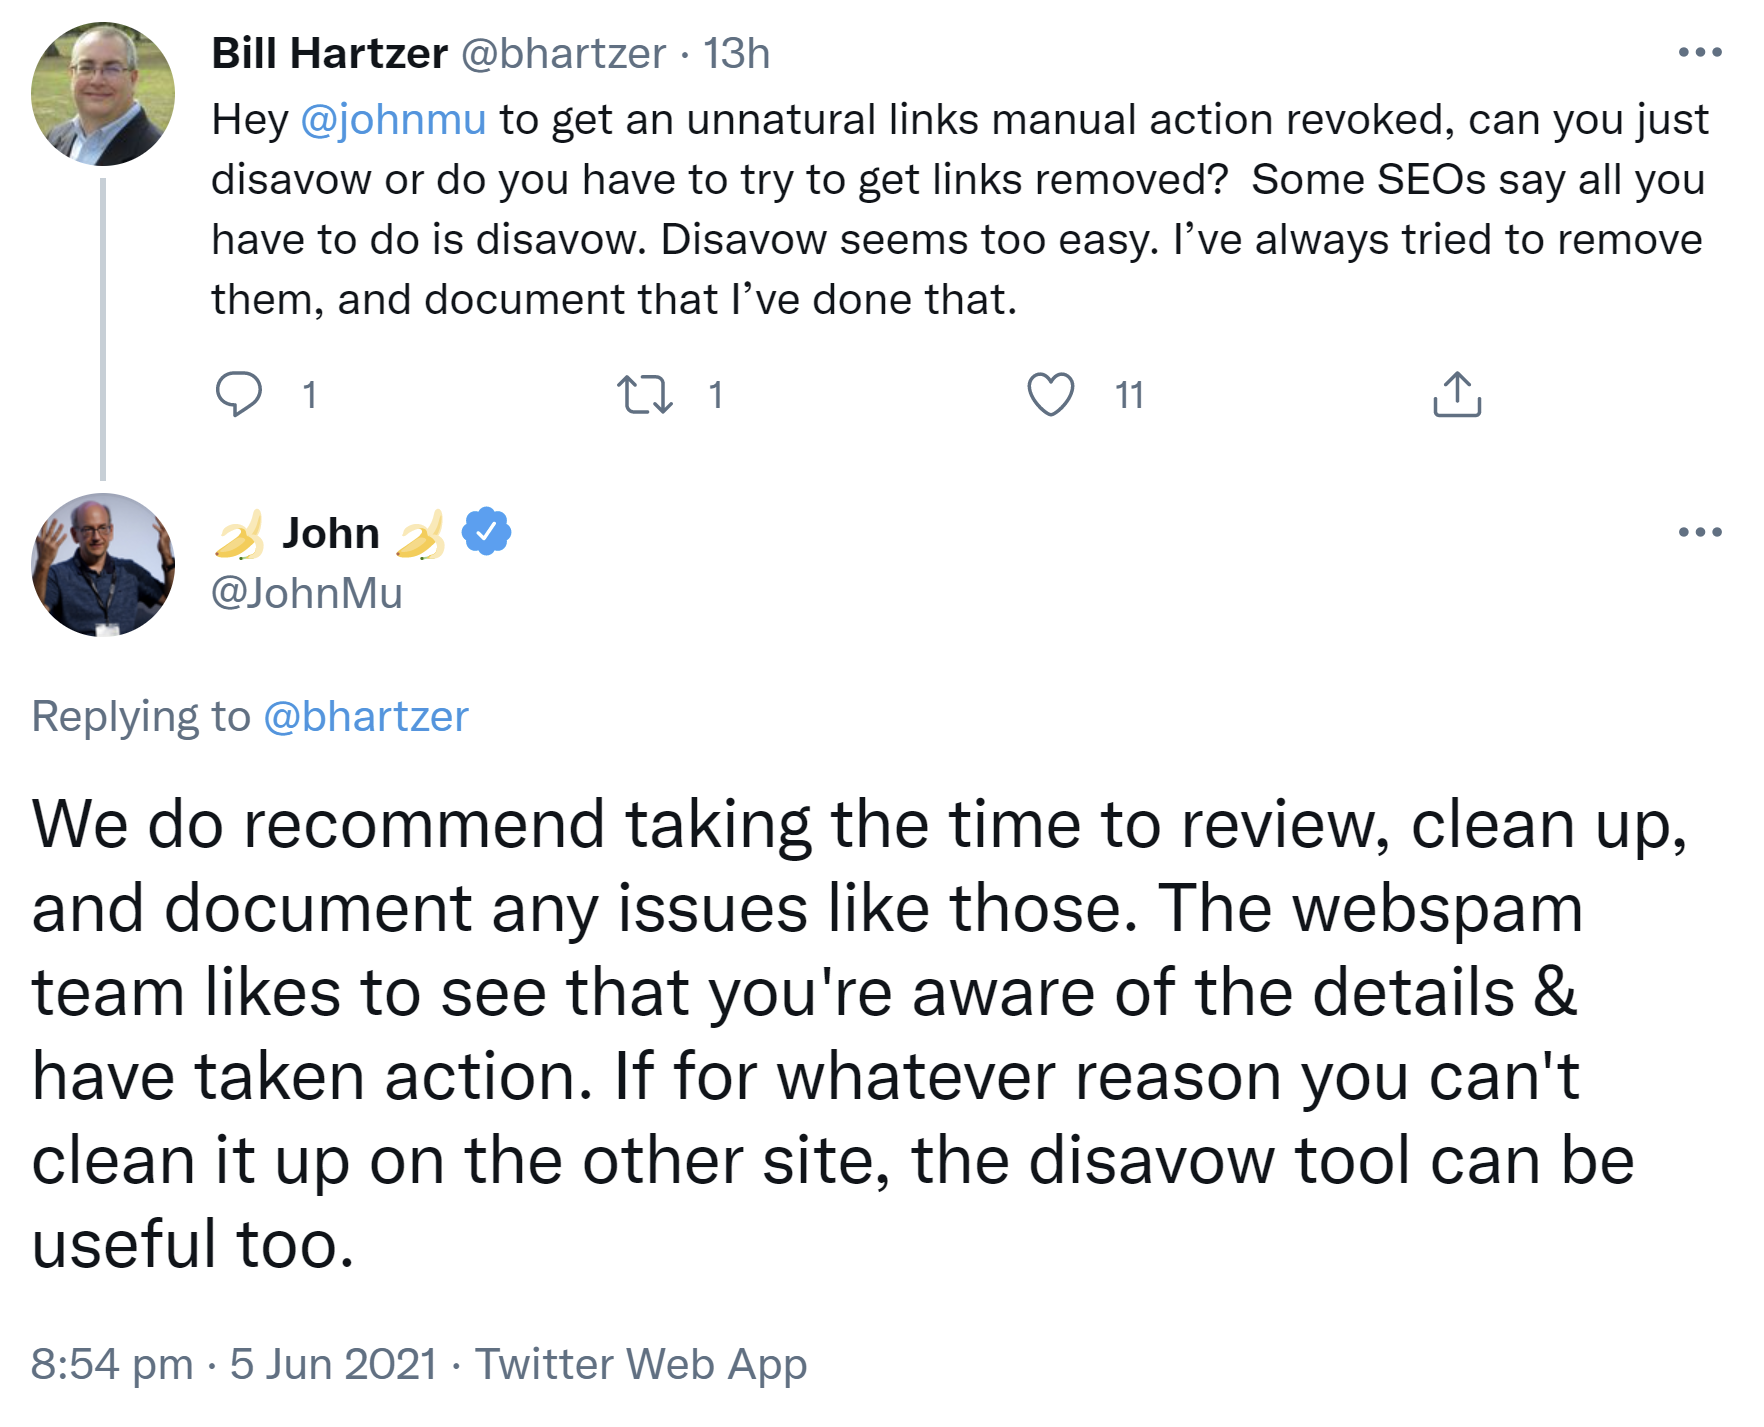This screenshot has width=1764, height=1427.
Task: Open John's profile picture
Action: point(103,565)
